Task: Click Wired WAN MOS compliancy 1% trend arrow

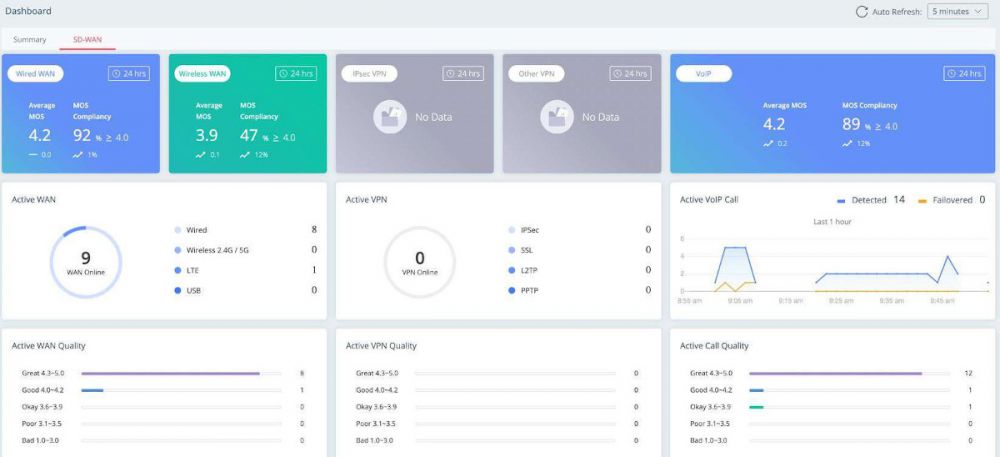Action: 78,155
